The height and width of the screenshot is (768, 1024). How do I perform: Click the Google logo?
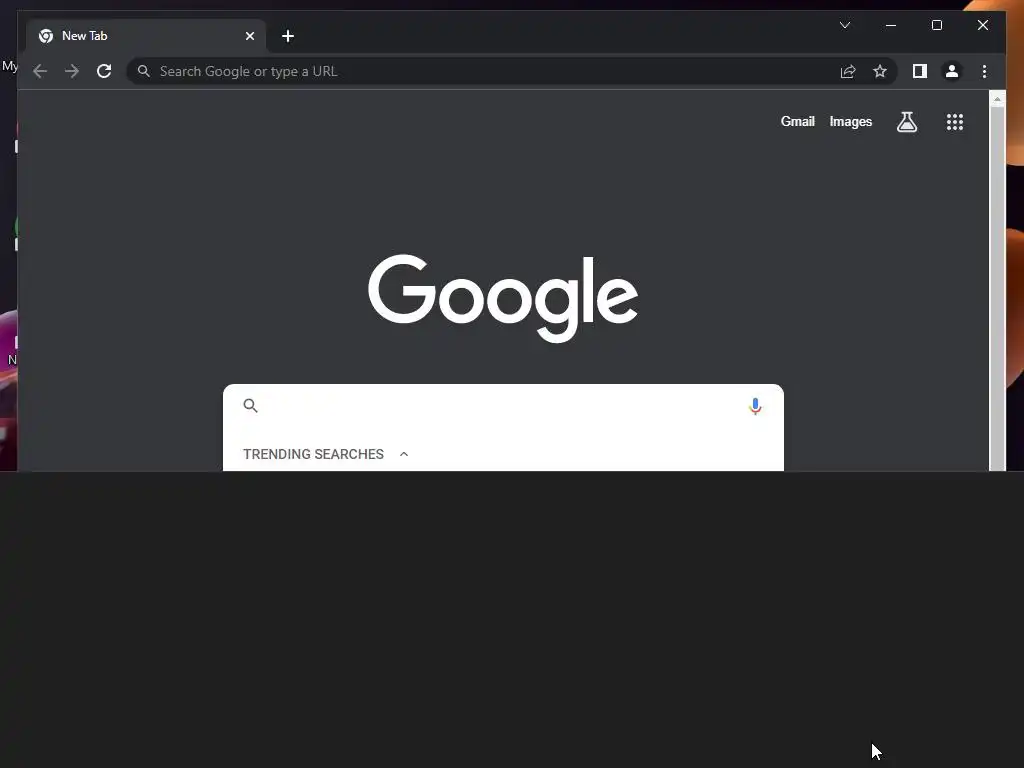tap(503, 298)
